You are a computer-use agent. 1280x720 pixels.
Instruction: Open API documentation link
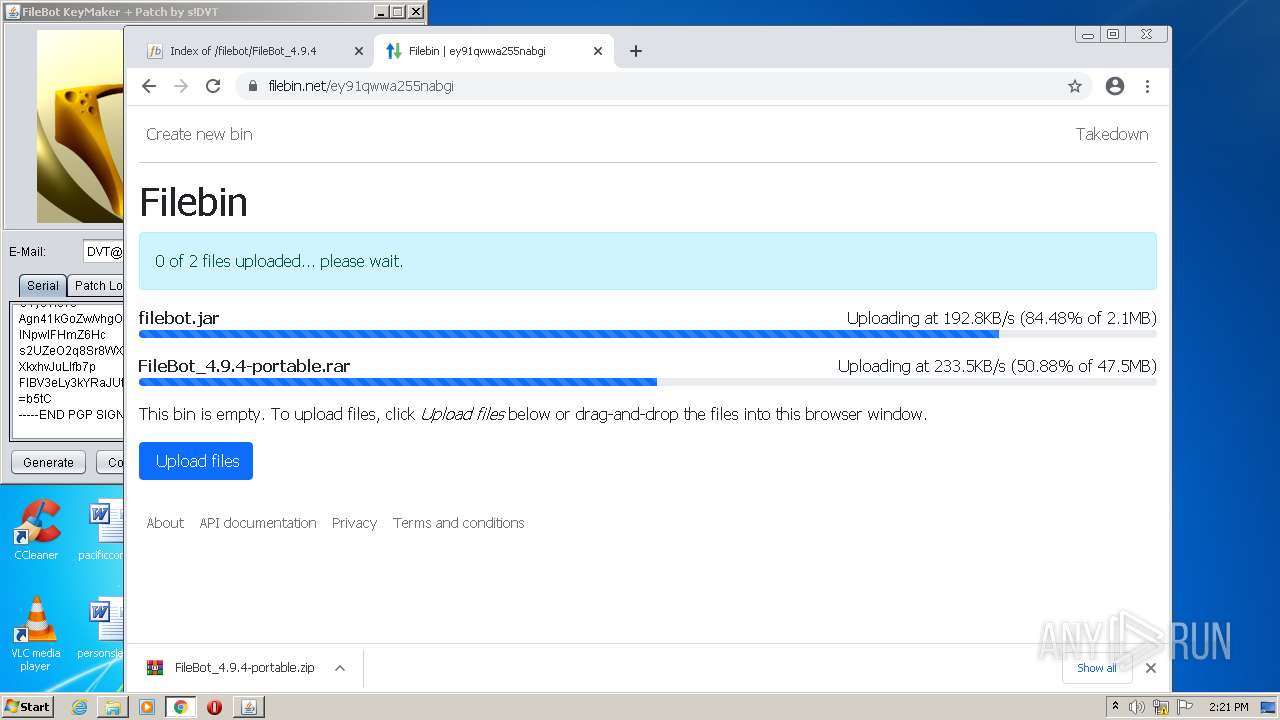[x=258, y=523]
